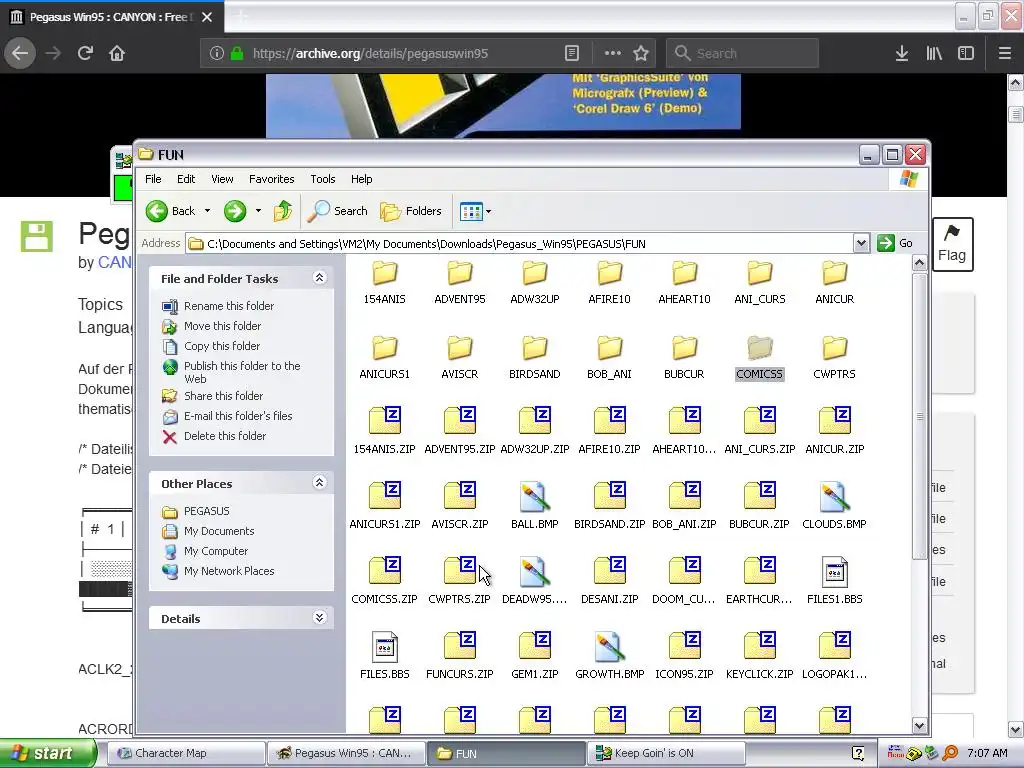Select KEYCLICK.ZIP archive
Viewport: 1024px width, 768px height.
tap(759, 657)
